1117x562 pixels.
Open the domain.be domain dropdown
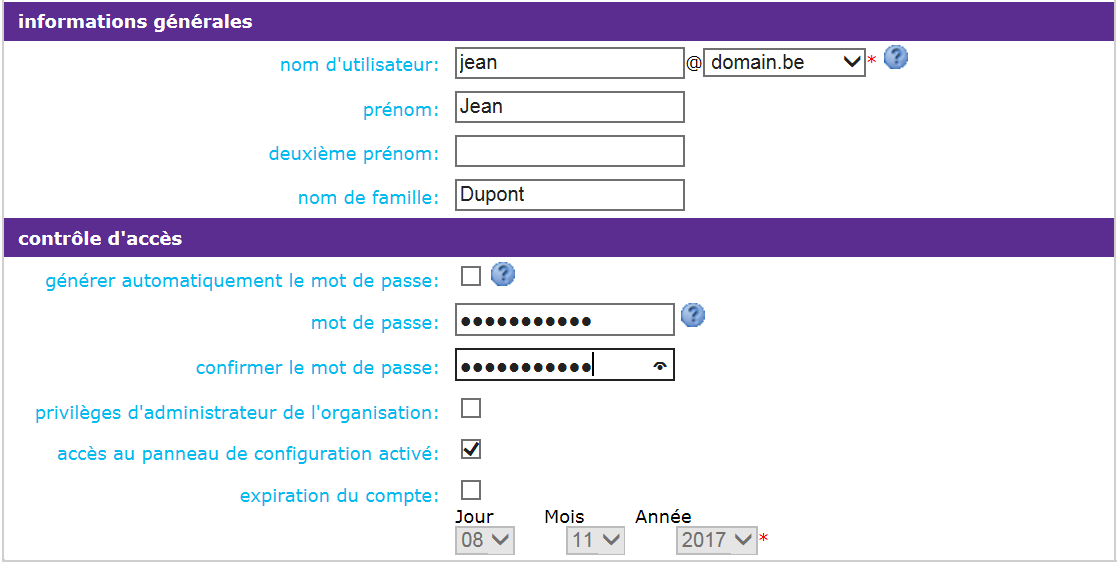pyautogui.click(x=785, y=63)
